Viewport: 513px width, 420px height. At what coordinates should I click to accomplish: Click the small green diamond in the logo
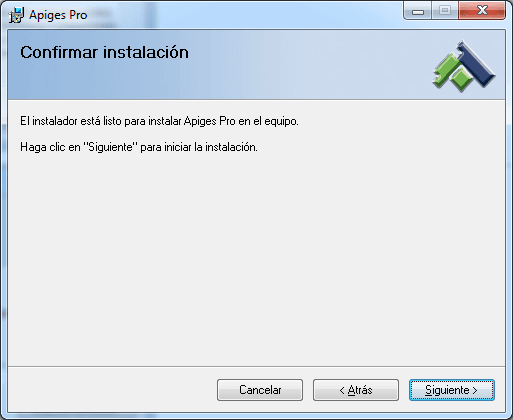click(461, 80)
